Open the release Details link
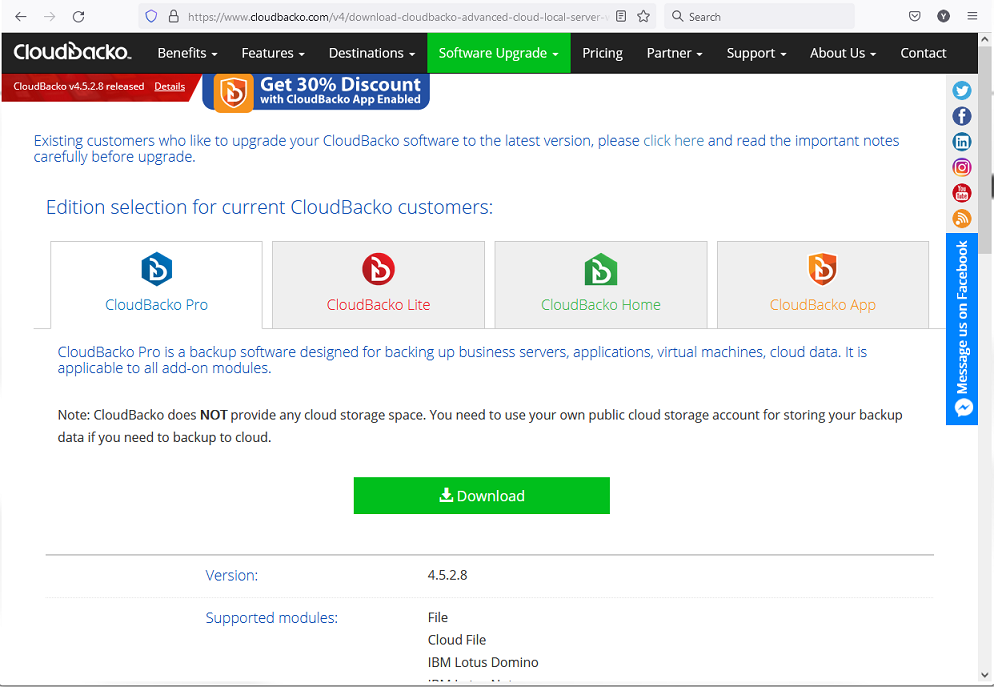The height and width of the screenshot is (687, 994). (x=169, y=87)
